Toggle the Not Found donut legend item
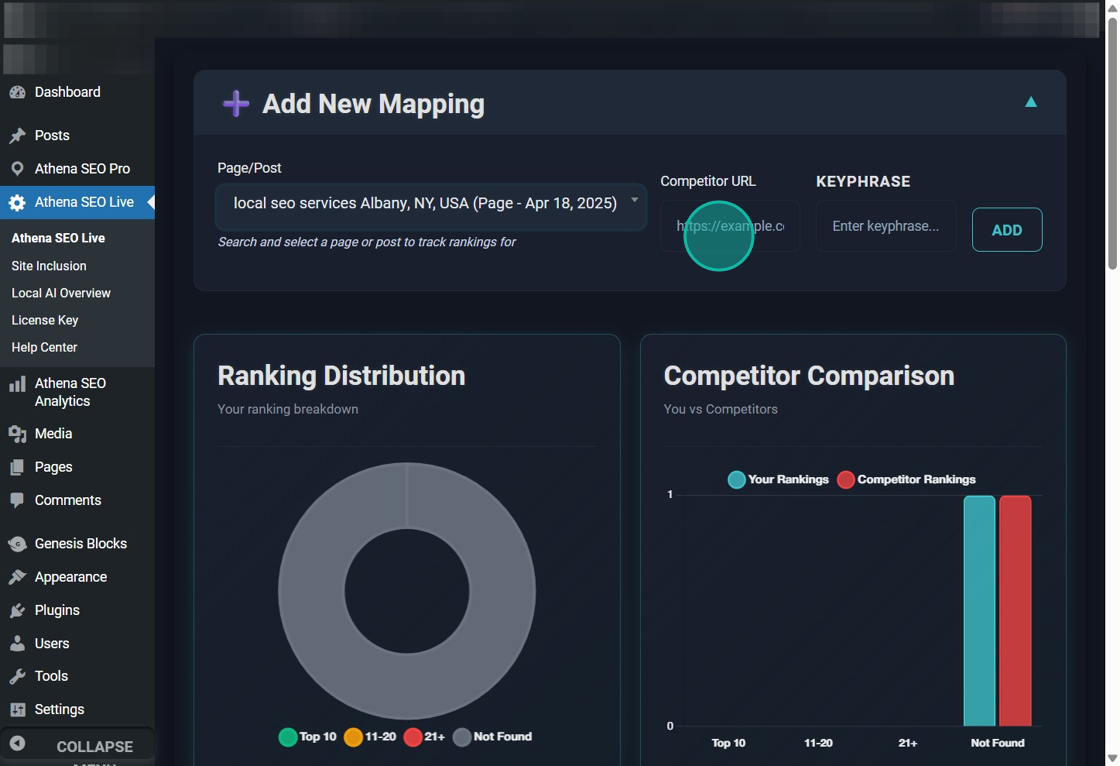Image resolution: width=1120 pixels, height=766 pixels. pos(493,737)
